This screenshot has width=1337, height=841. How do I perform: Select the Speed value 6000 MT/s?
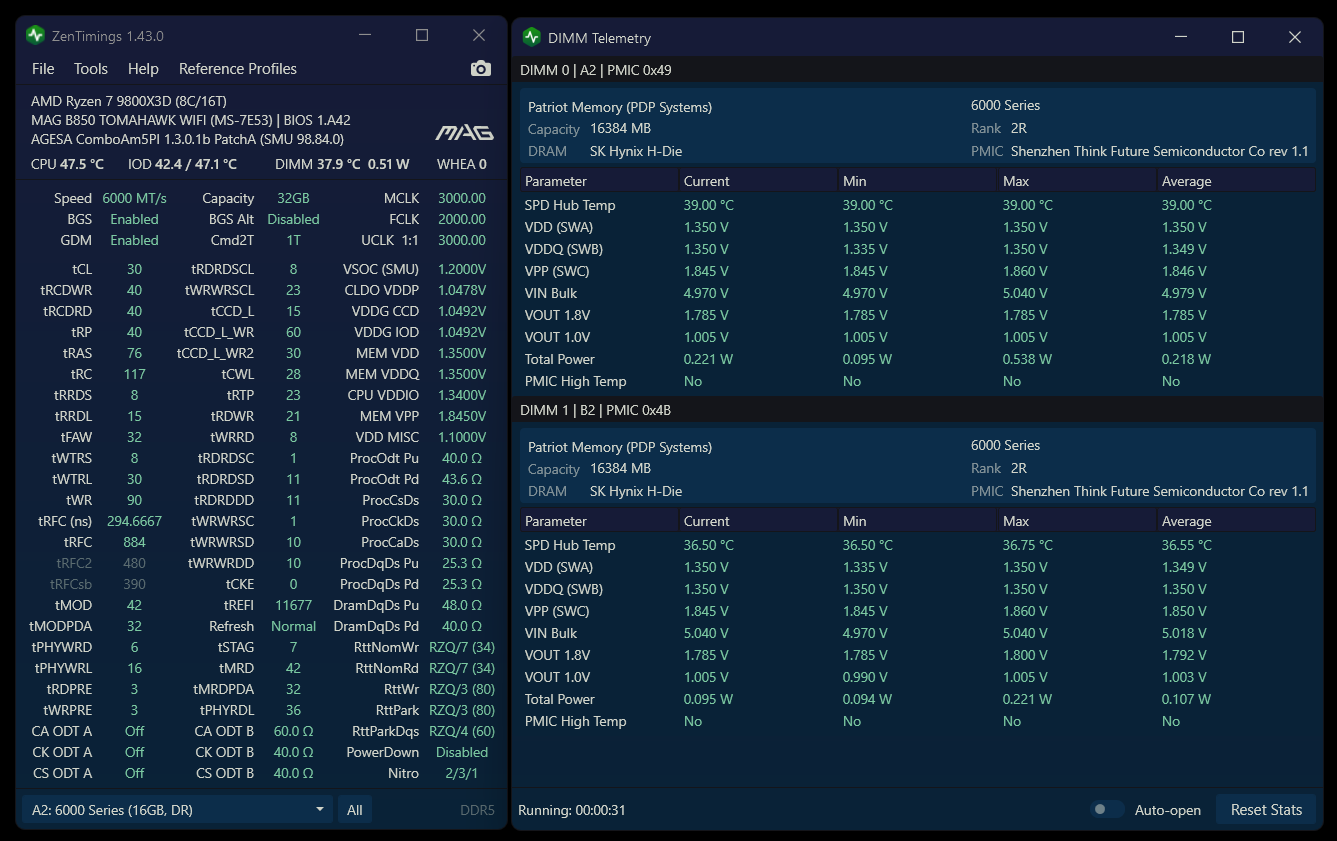coord(134,198)
